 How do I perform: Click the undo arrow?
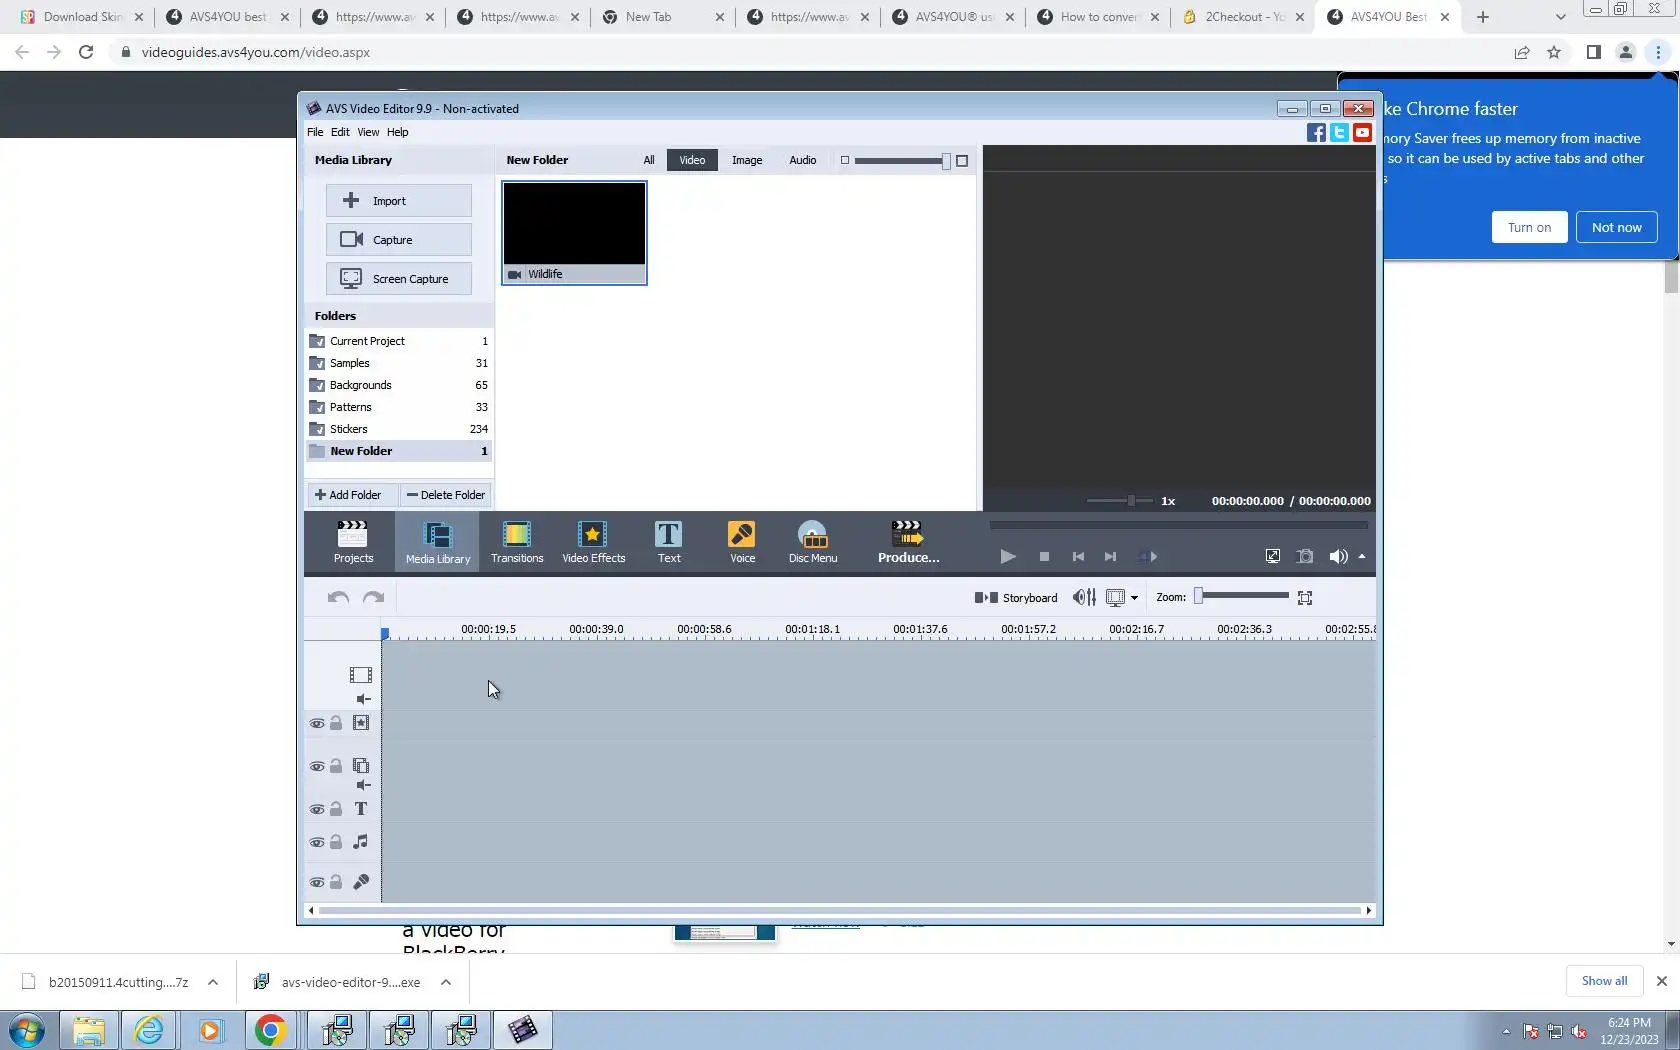point(338,598)
